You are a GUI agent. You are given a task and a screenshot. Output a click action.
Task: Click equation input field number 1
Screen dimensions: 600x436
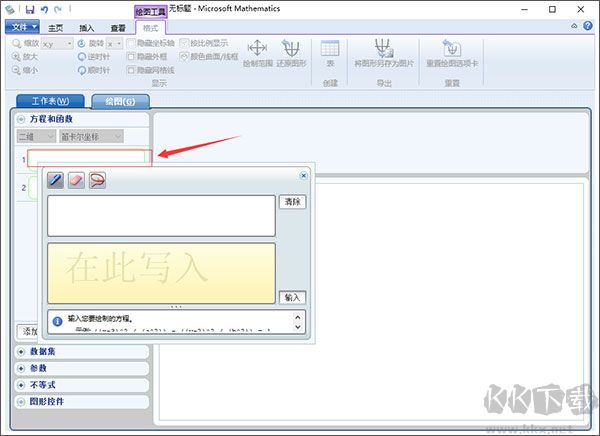(90, 158)
